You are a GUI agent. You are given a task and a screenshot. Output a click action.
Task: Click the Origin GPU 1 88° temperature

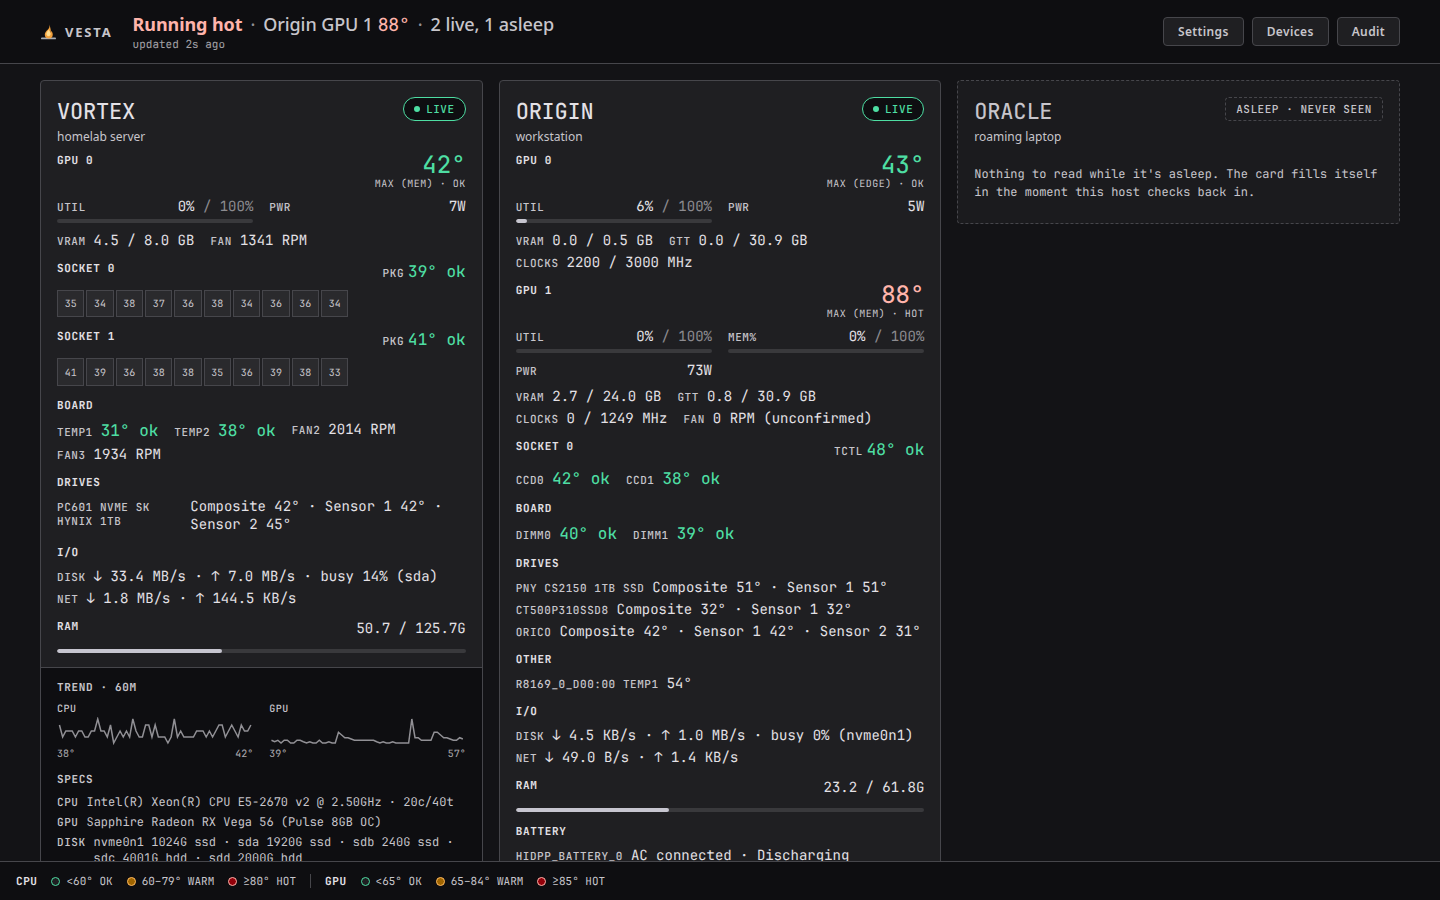[902, 294]
